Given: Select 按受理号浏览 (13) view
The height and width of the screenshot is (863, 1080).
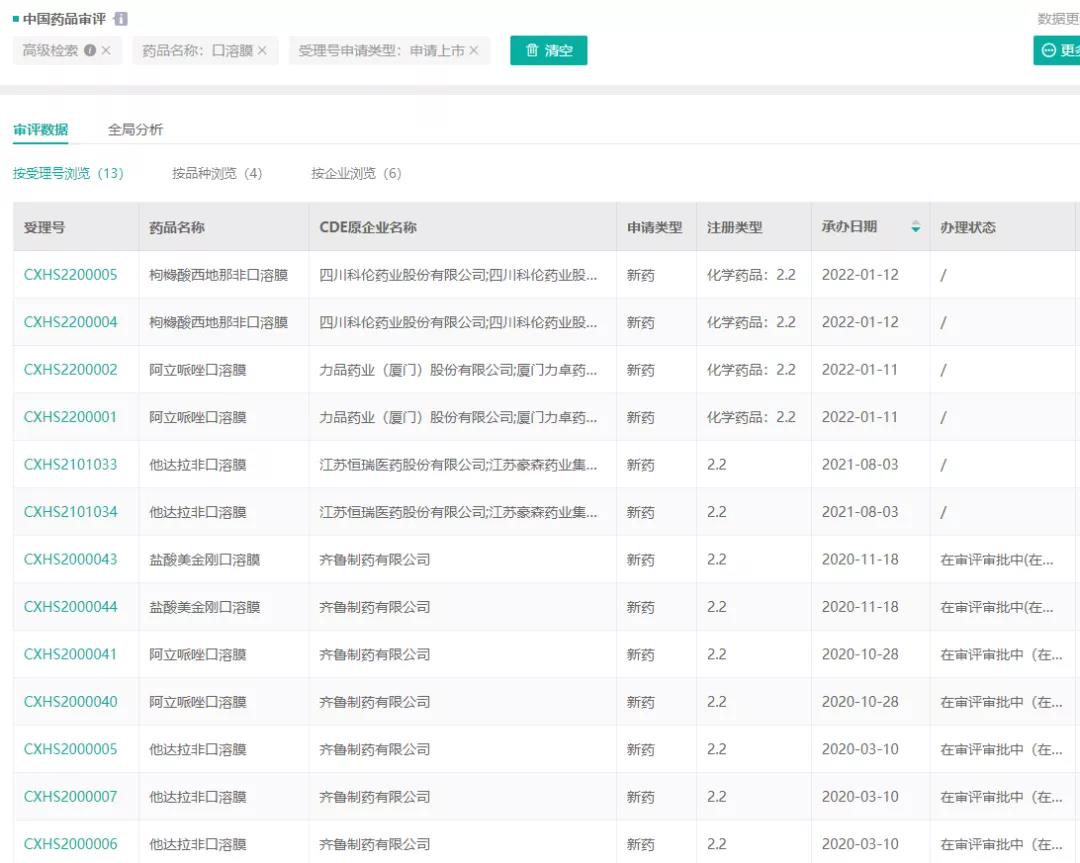Looking at the screenshot, I should 68,173.
